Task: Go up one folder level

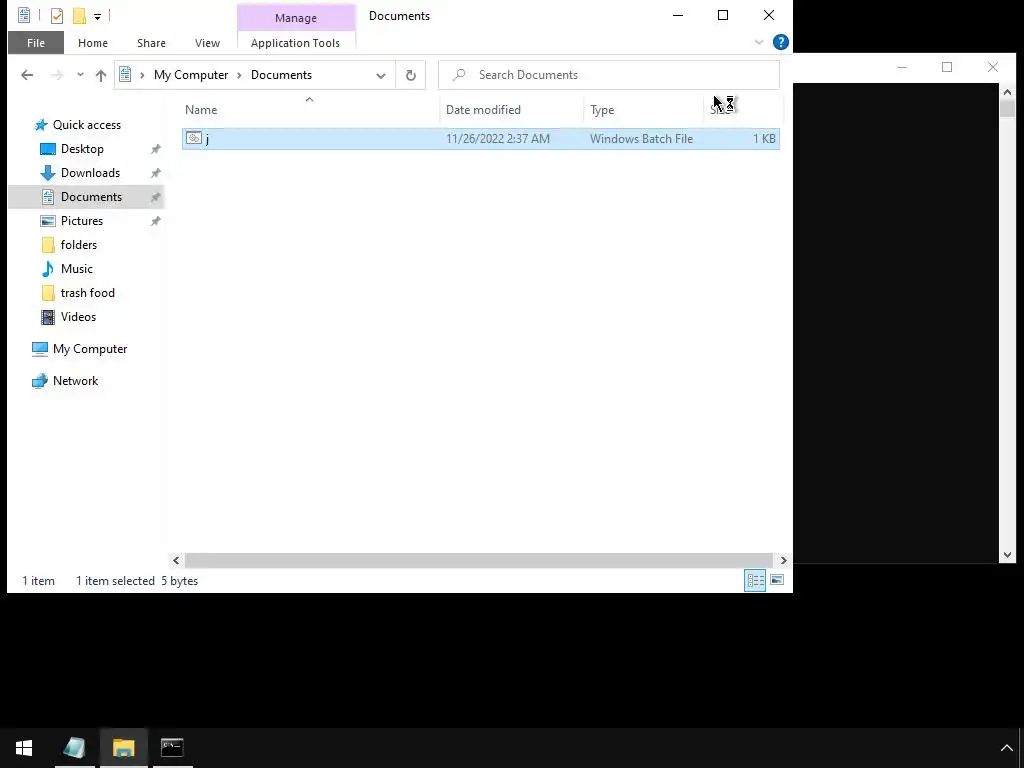Action: (101, 75)
